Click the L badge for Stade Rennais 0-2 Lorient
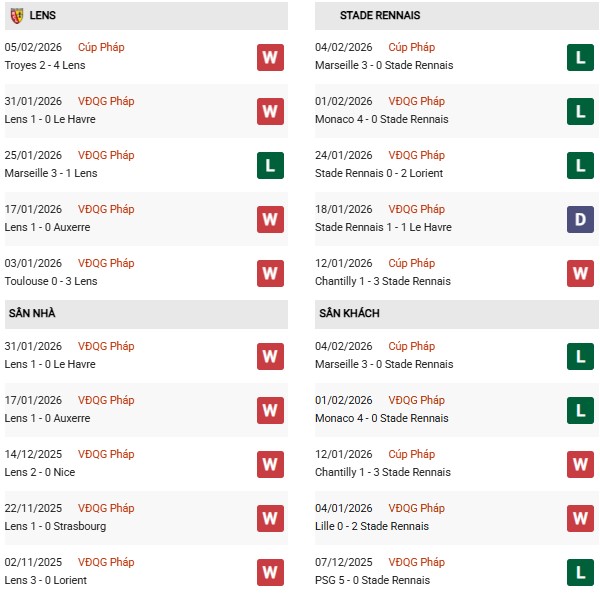The width and height of the screenshot is (600, 595). (x=580, y=165)
